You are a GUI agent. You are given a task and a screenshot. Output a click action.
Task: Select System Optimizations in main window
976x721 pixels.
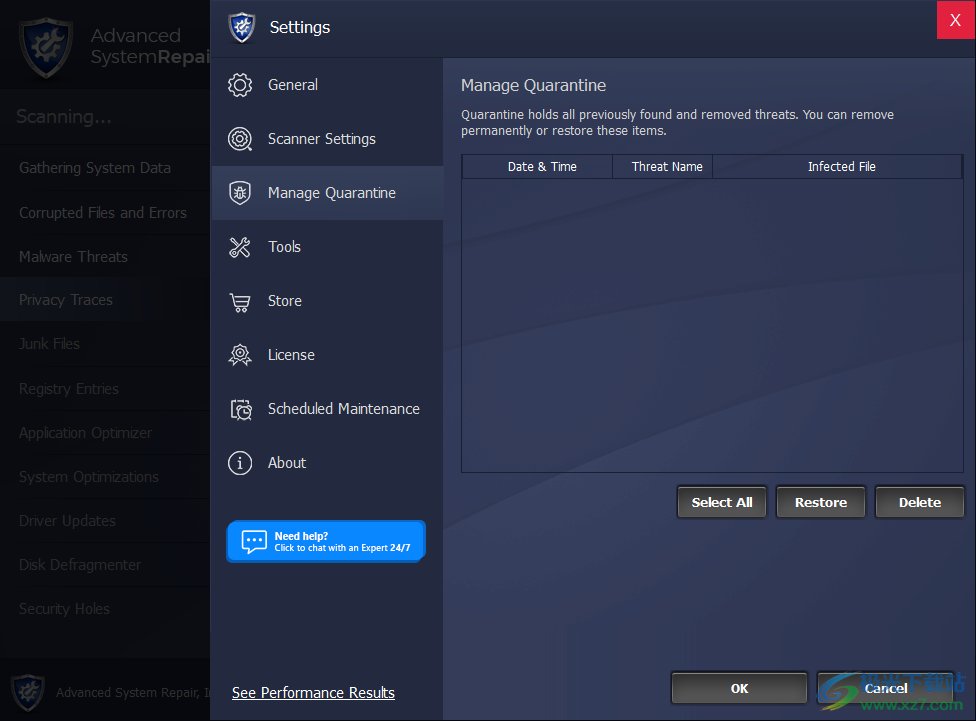[105, 477]
